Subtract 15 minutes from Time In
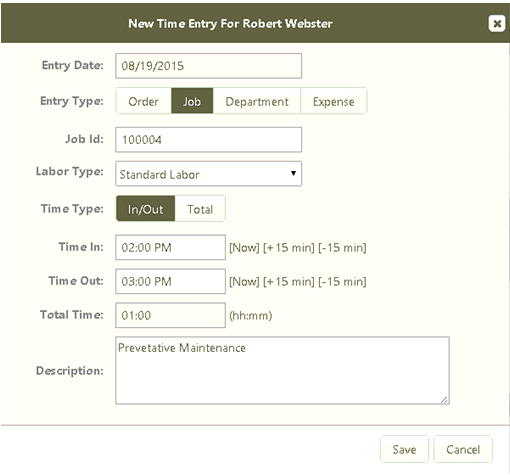The width and height of the screenshot is (510, 475). click(342, 248)
